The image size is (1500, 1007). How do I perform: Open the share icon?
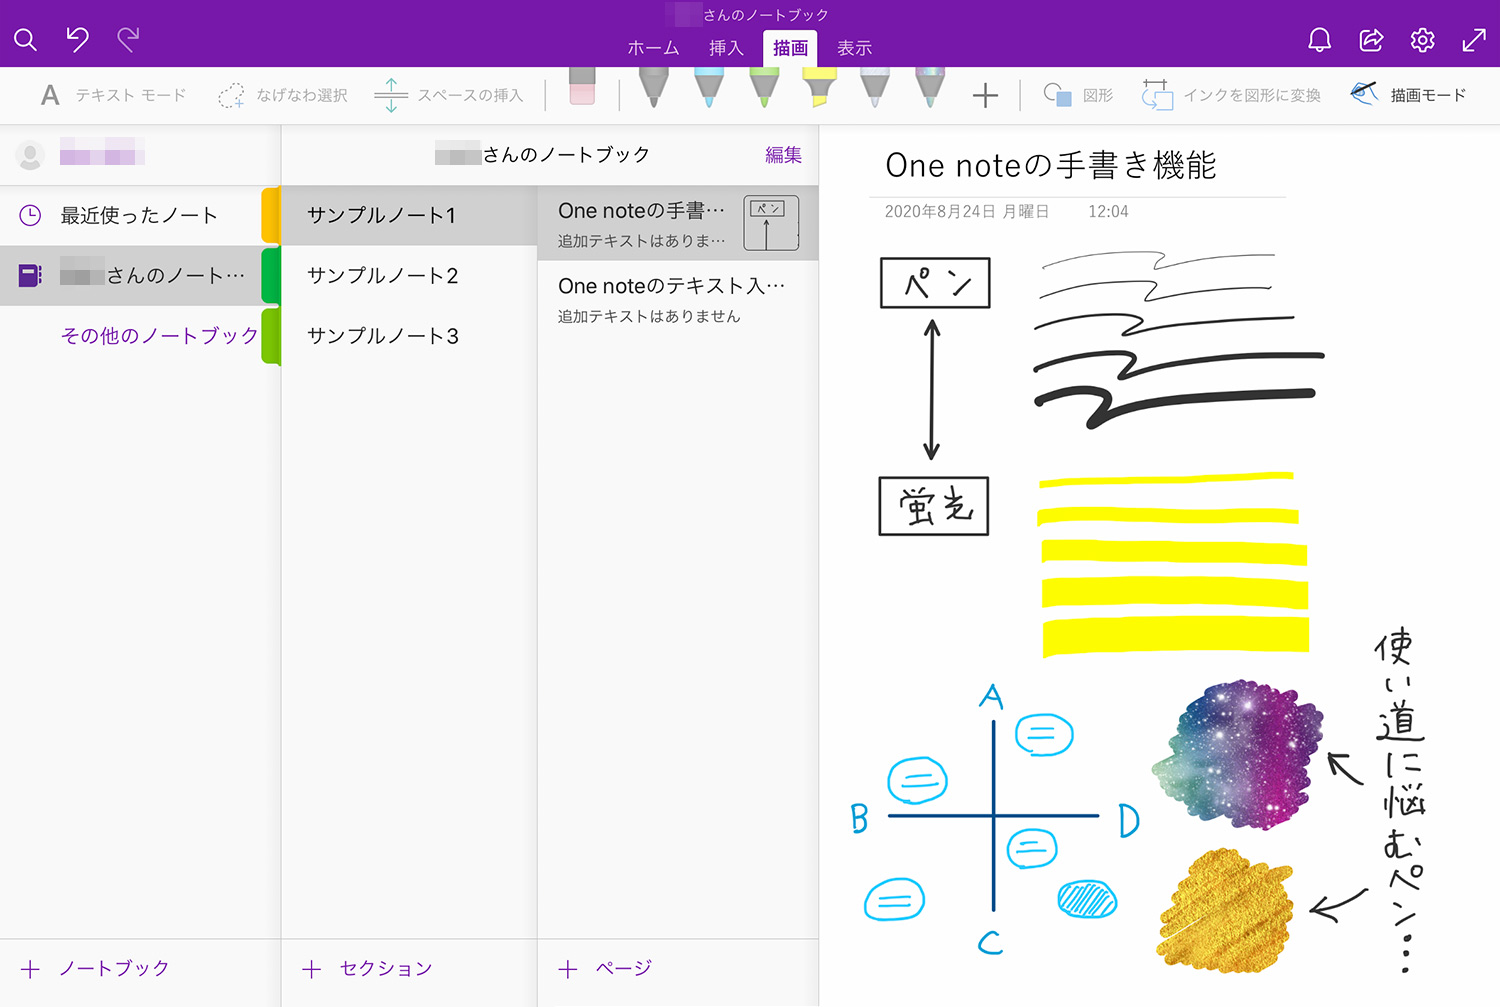pyautogui.click(x=1371, y=40)
